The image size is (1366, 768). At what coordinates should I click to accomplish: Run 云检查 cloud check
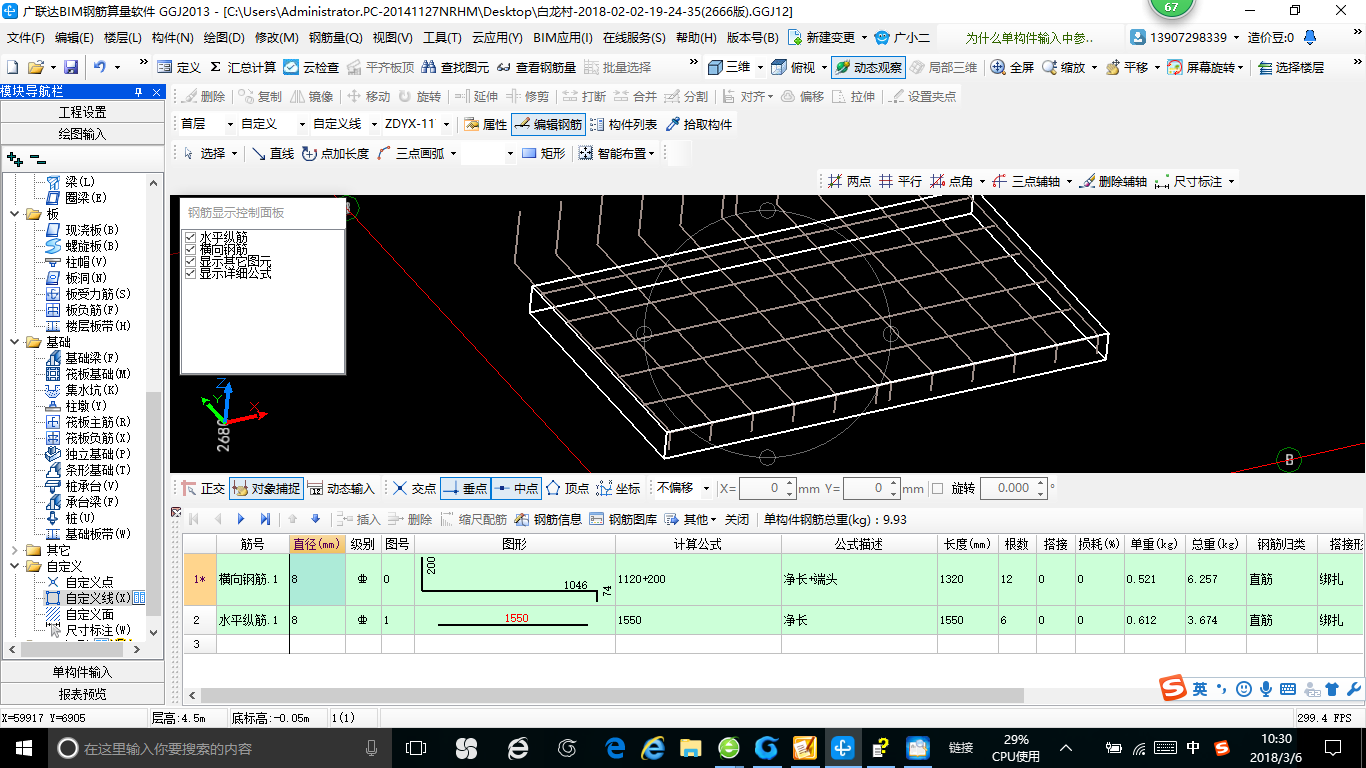coord(311,67)
